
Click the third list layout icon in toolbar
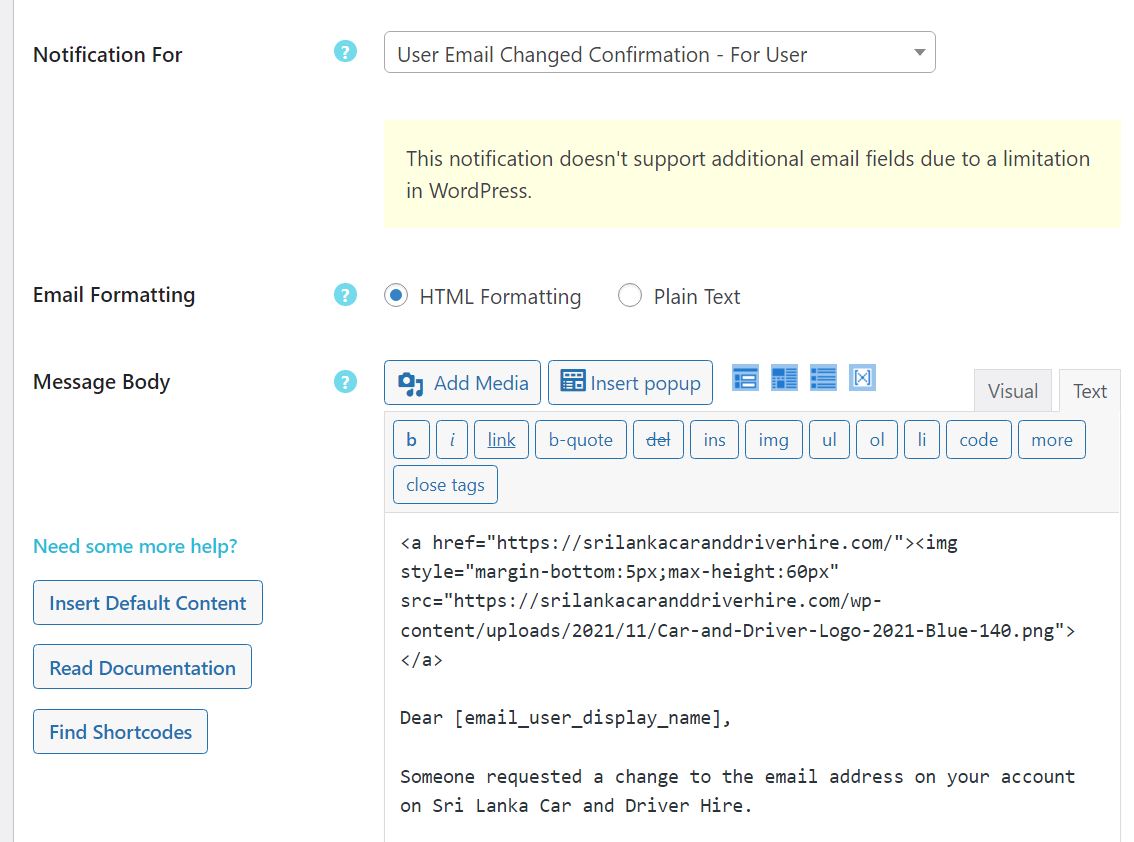pyautogui.click(x=823, y=378)
